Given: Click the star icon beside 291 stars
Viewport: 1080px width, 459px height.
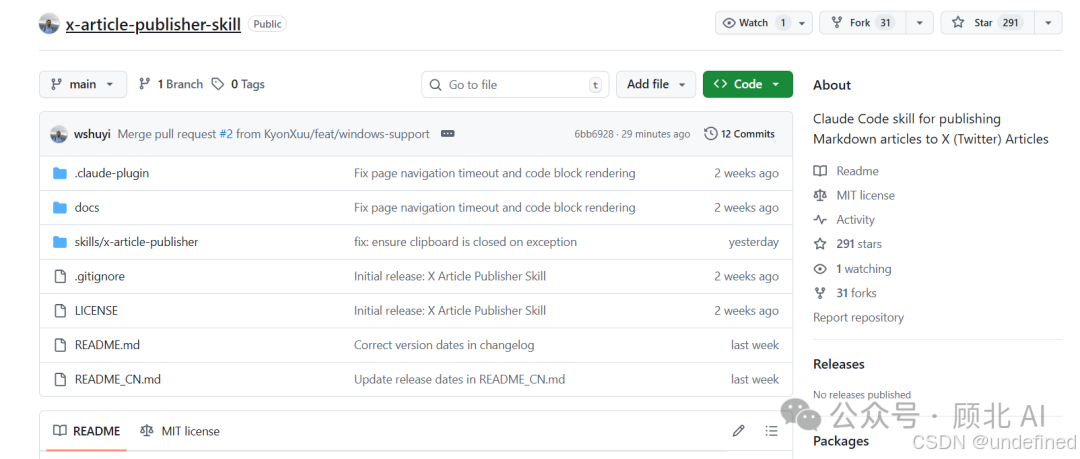Looking at the screenshot, I should tap(820, 244).
